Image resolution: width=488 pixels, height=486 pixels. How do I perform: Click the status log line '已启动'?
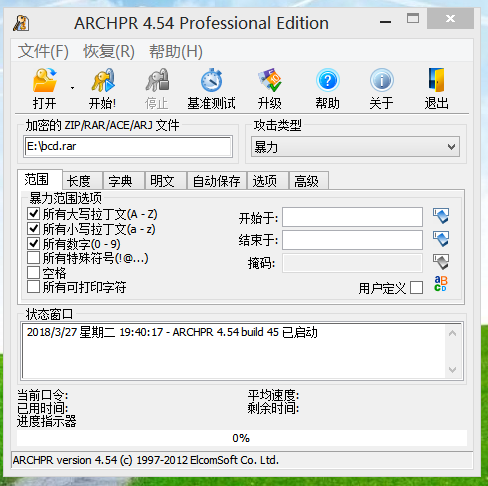tap(172, 332)
